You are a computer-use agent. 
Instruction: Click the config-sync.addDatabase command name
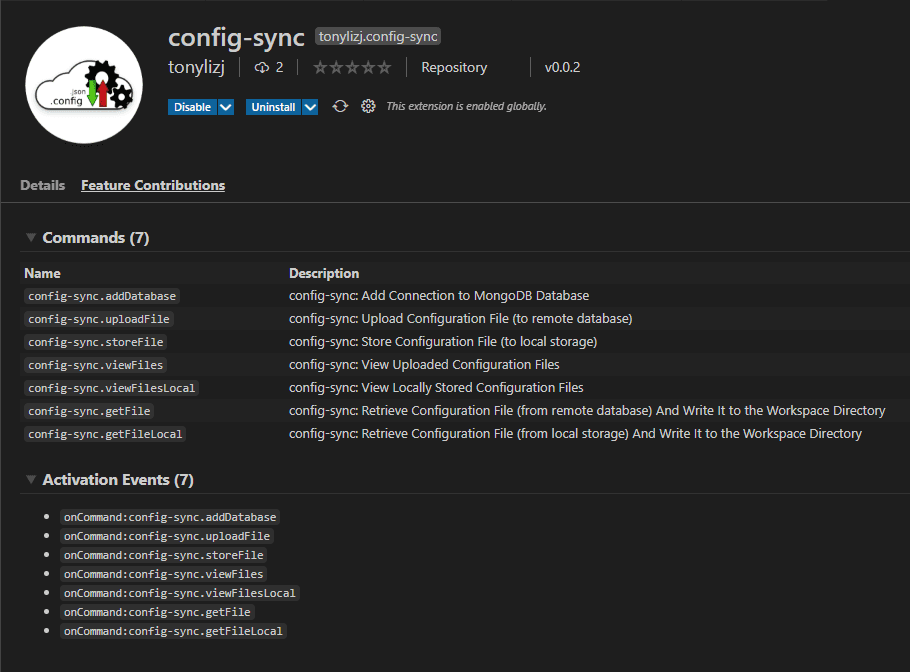point(102,296)
